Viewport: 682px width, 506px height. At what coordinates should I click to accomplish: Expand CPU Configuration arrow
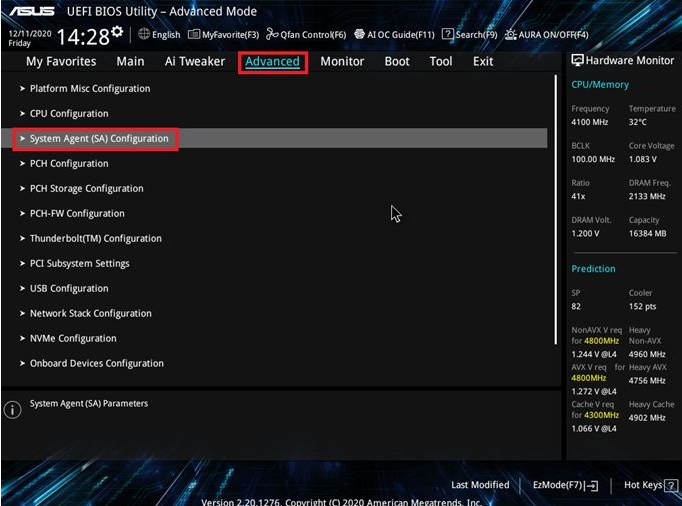22,114
